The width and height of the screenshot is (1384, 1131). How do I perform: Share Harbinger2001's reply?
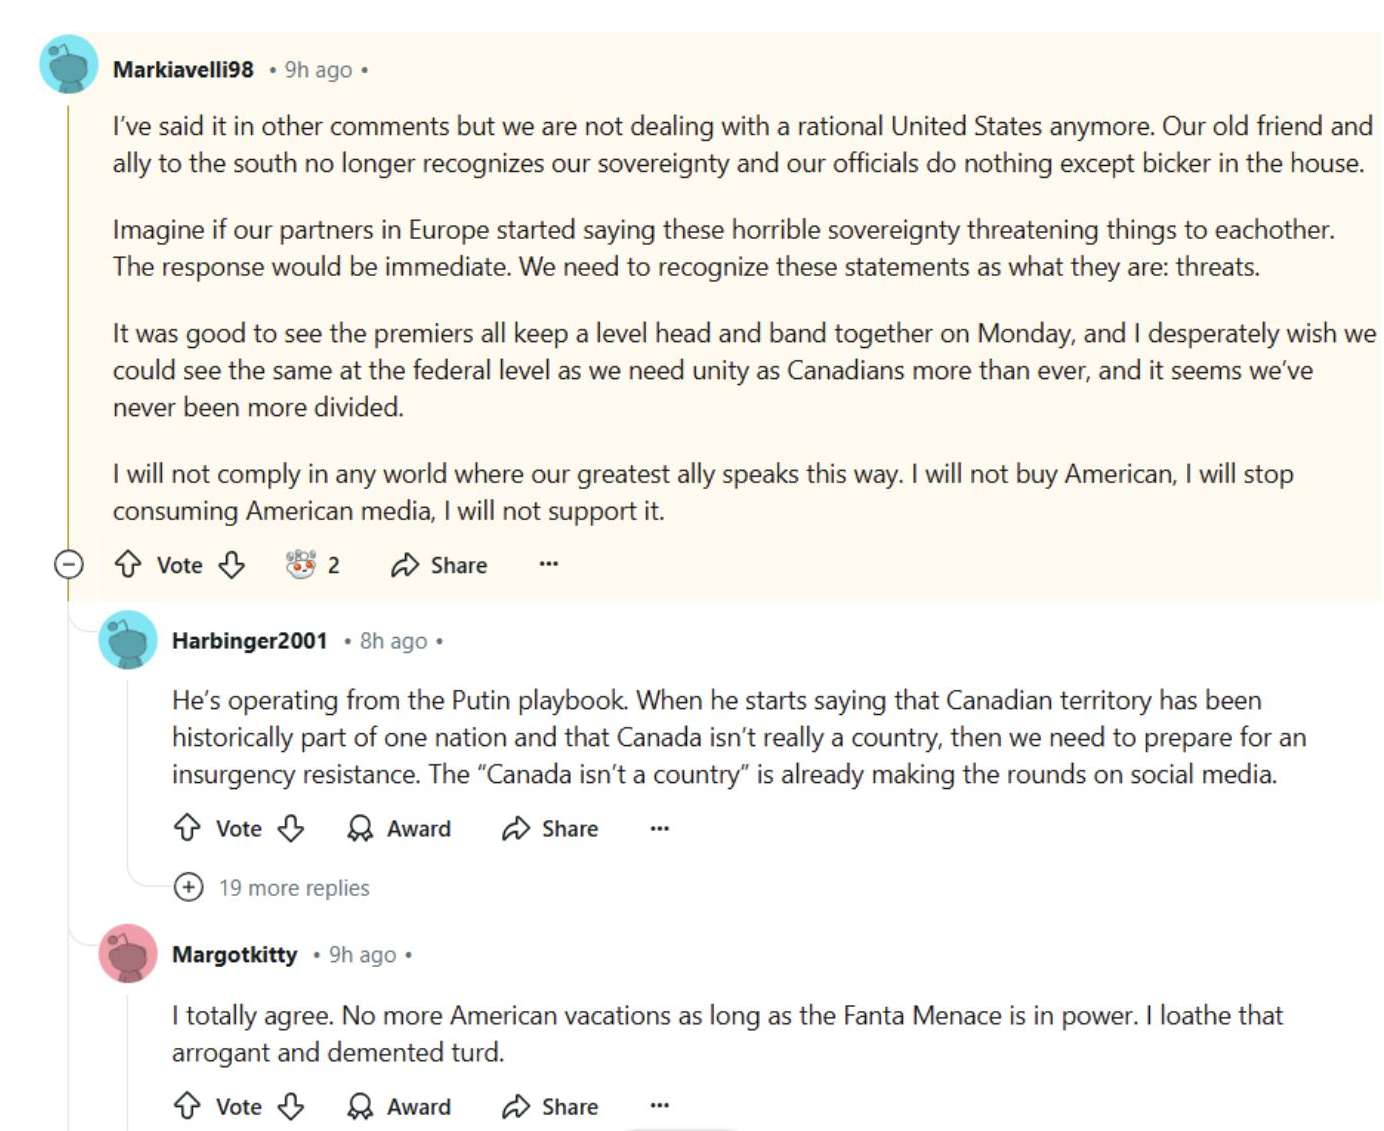coord(550,828)
